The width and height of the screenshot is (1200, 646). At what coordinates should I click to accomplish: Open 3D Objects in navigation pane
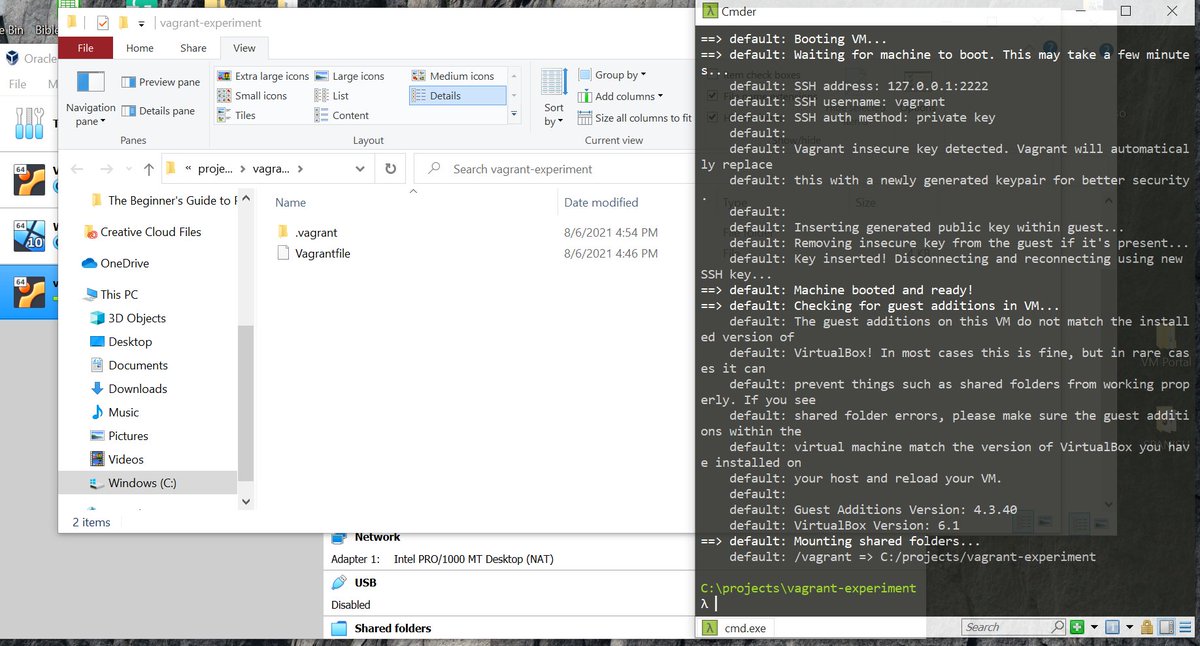coord(128,318)
